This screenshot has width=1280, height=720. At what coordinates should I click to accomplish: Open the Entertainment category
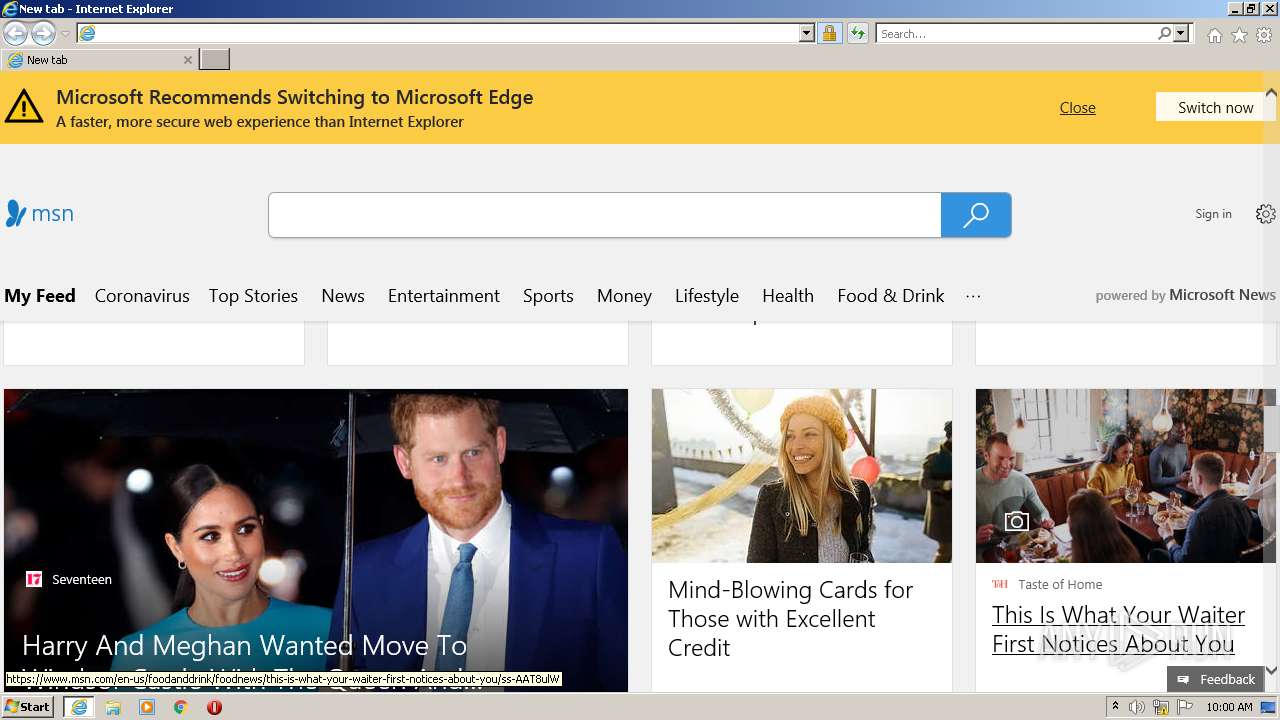point(444,296)
